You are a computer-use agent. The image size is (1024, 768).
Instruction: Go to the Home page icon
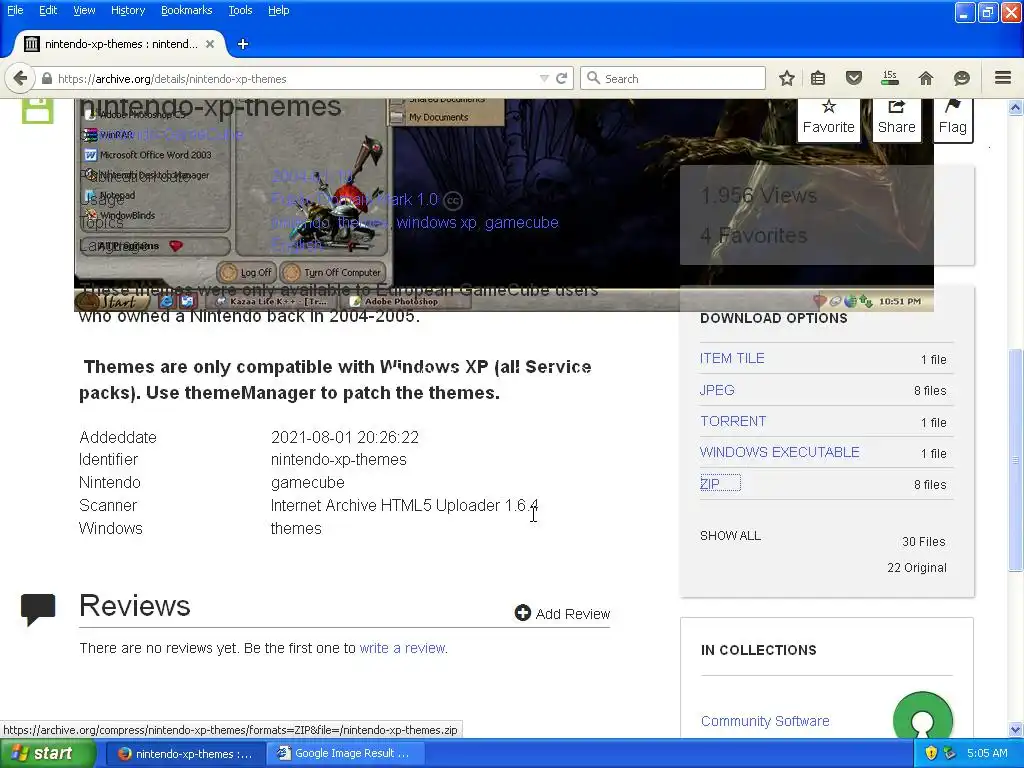click(x=926, y=78)
